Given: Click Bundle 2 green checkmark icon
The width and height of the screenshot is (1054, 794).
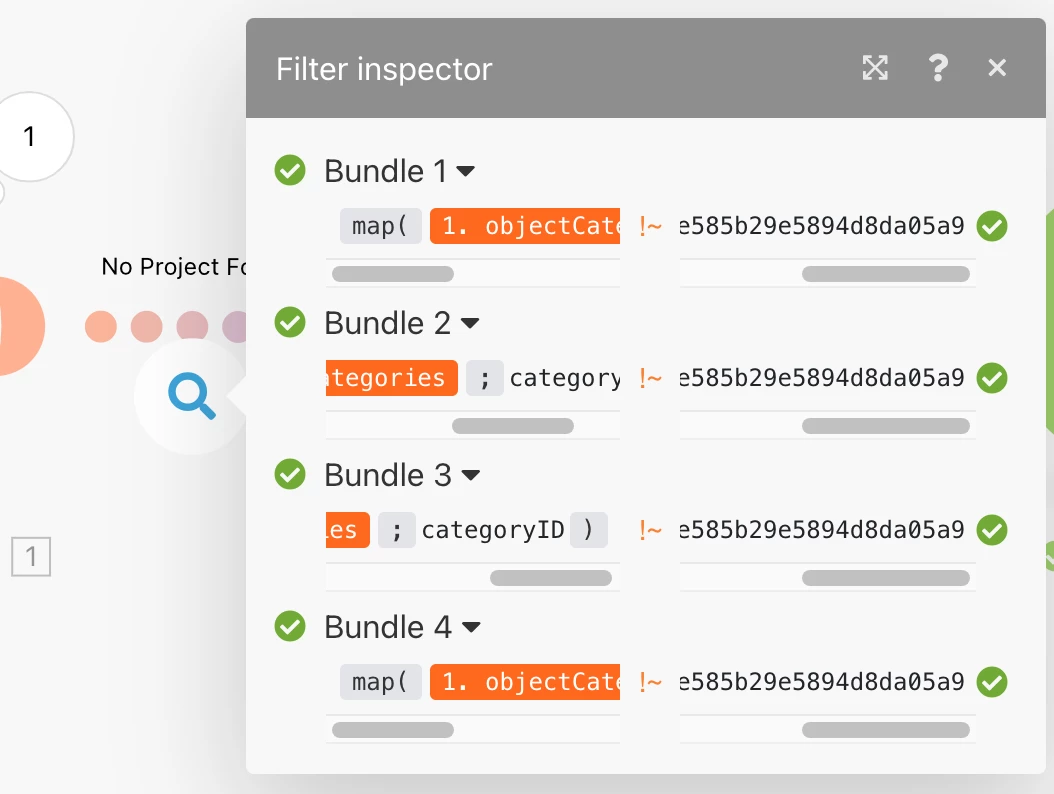Looking at the screenshot, I should pos(290,323).
